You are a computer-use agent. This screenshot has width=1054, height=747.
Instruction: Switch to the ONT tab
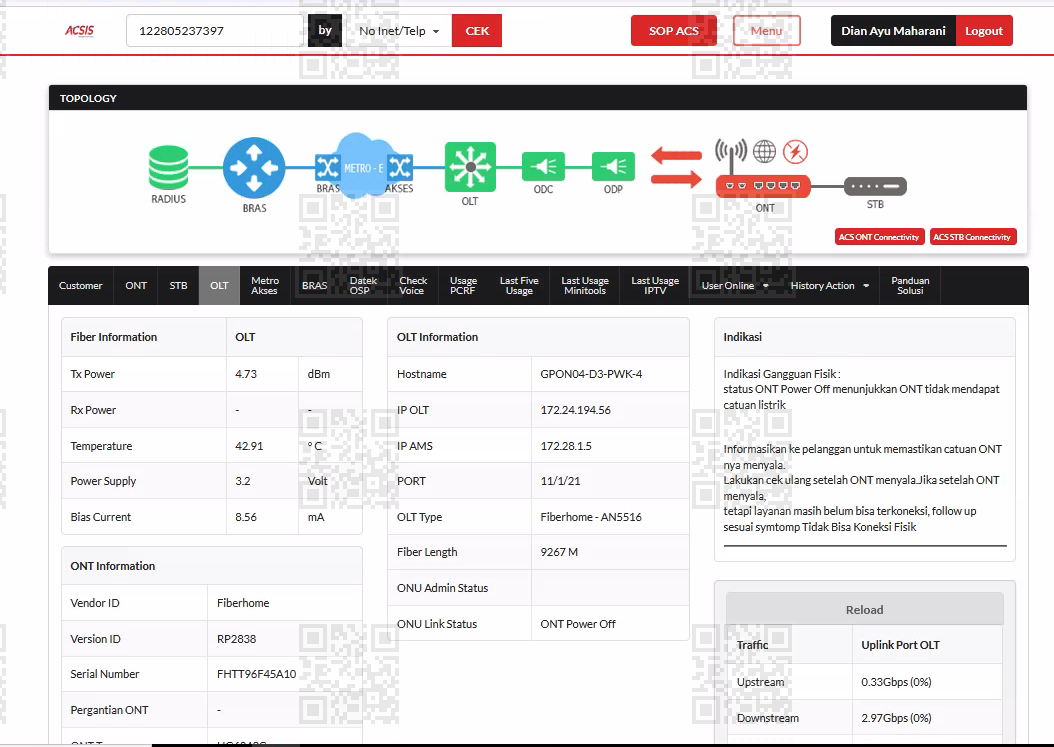[136, 286]
